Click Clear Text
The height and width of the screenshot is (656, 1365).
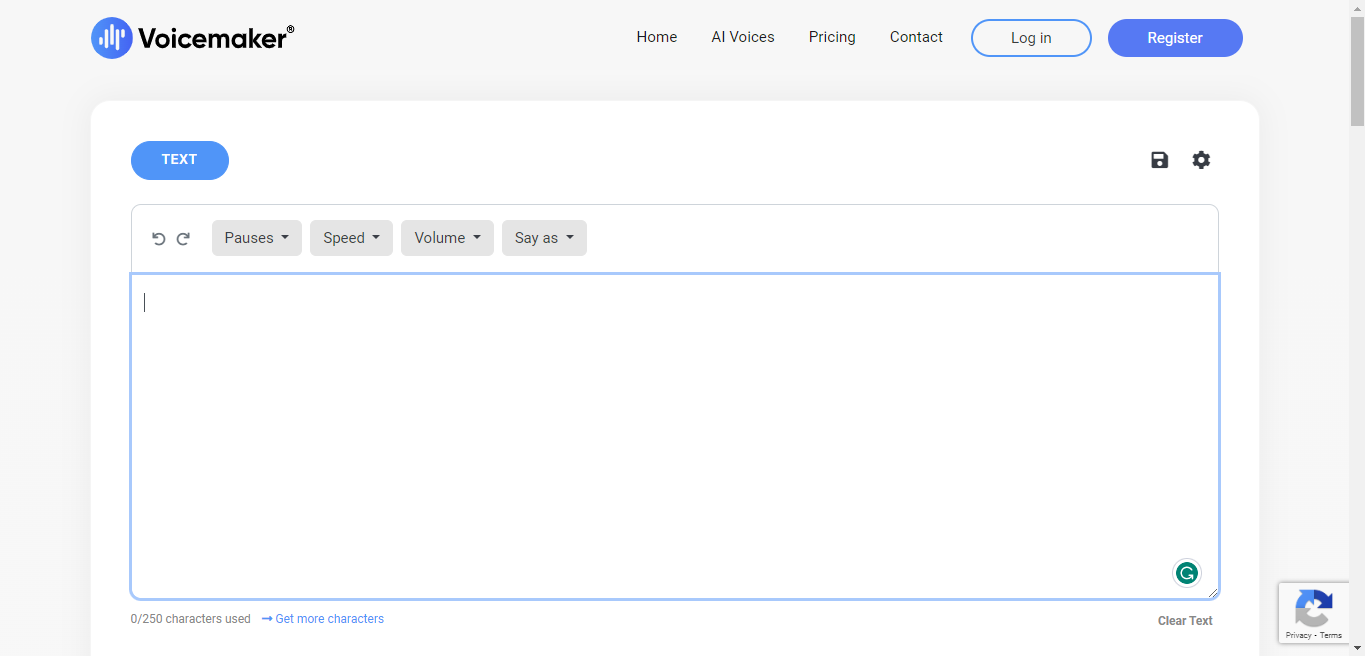coord(1185,621)
